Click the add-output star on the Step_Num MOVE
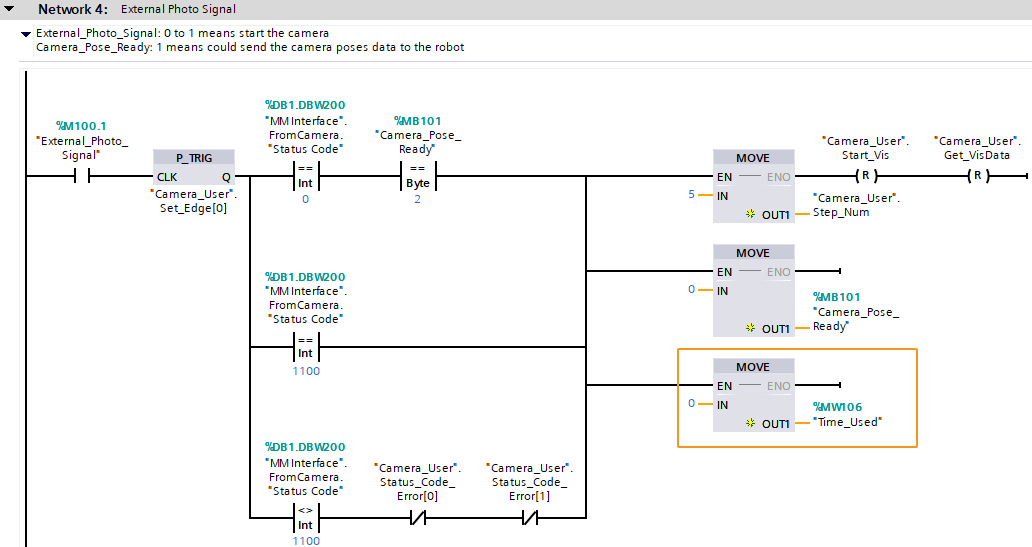Viewport: 1032px width, 547px height. [x=750, y=215]
